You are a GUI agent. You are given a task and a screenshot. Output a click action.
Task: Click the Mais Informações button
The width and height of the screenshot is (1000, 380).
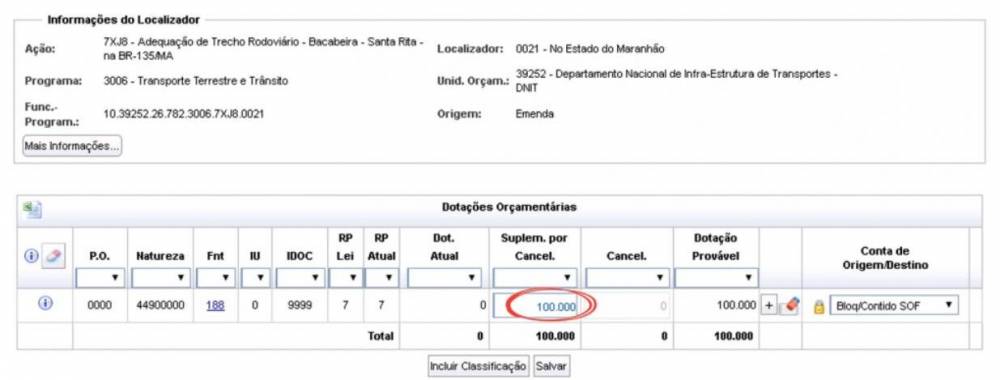coord(71,146)
